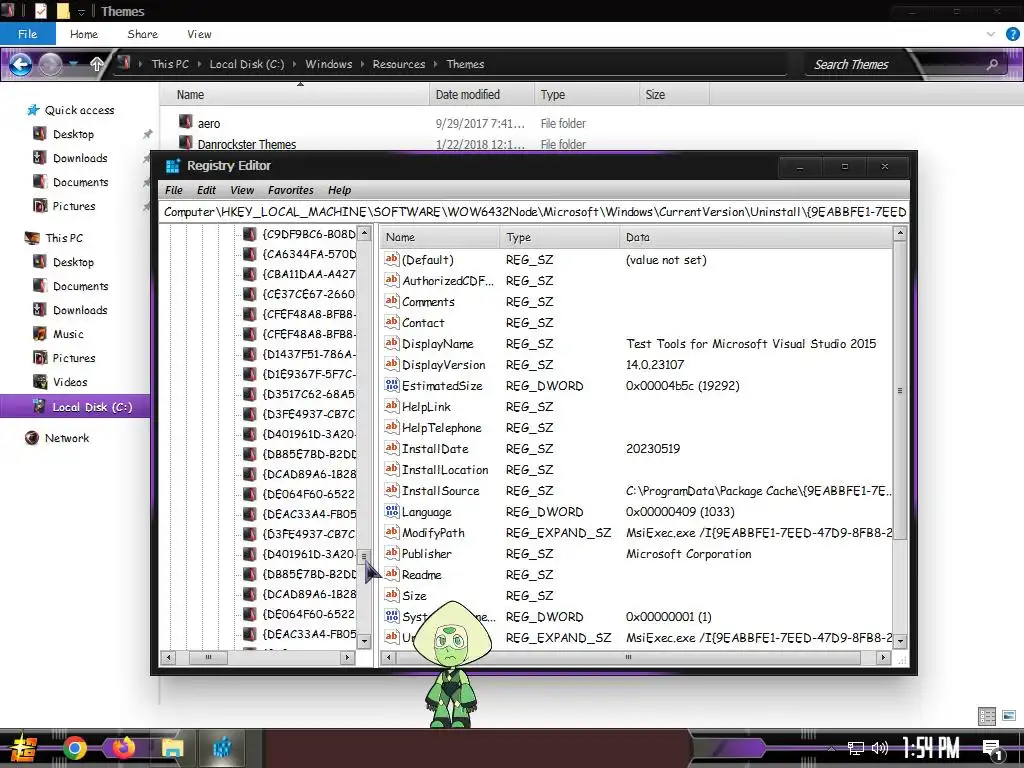Switch Explorer to details view icon

(987, 716)
